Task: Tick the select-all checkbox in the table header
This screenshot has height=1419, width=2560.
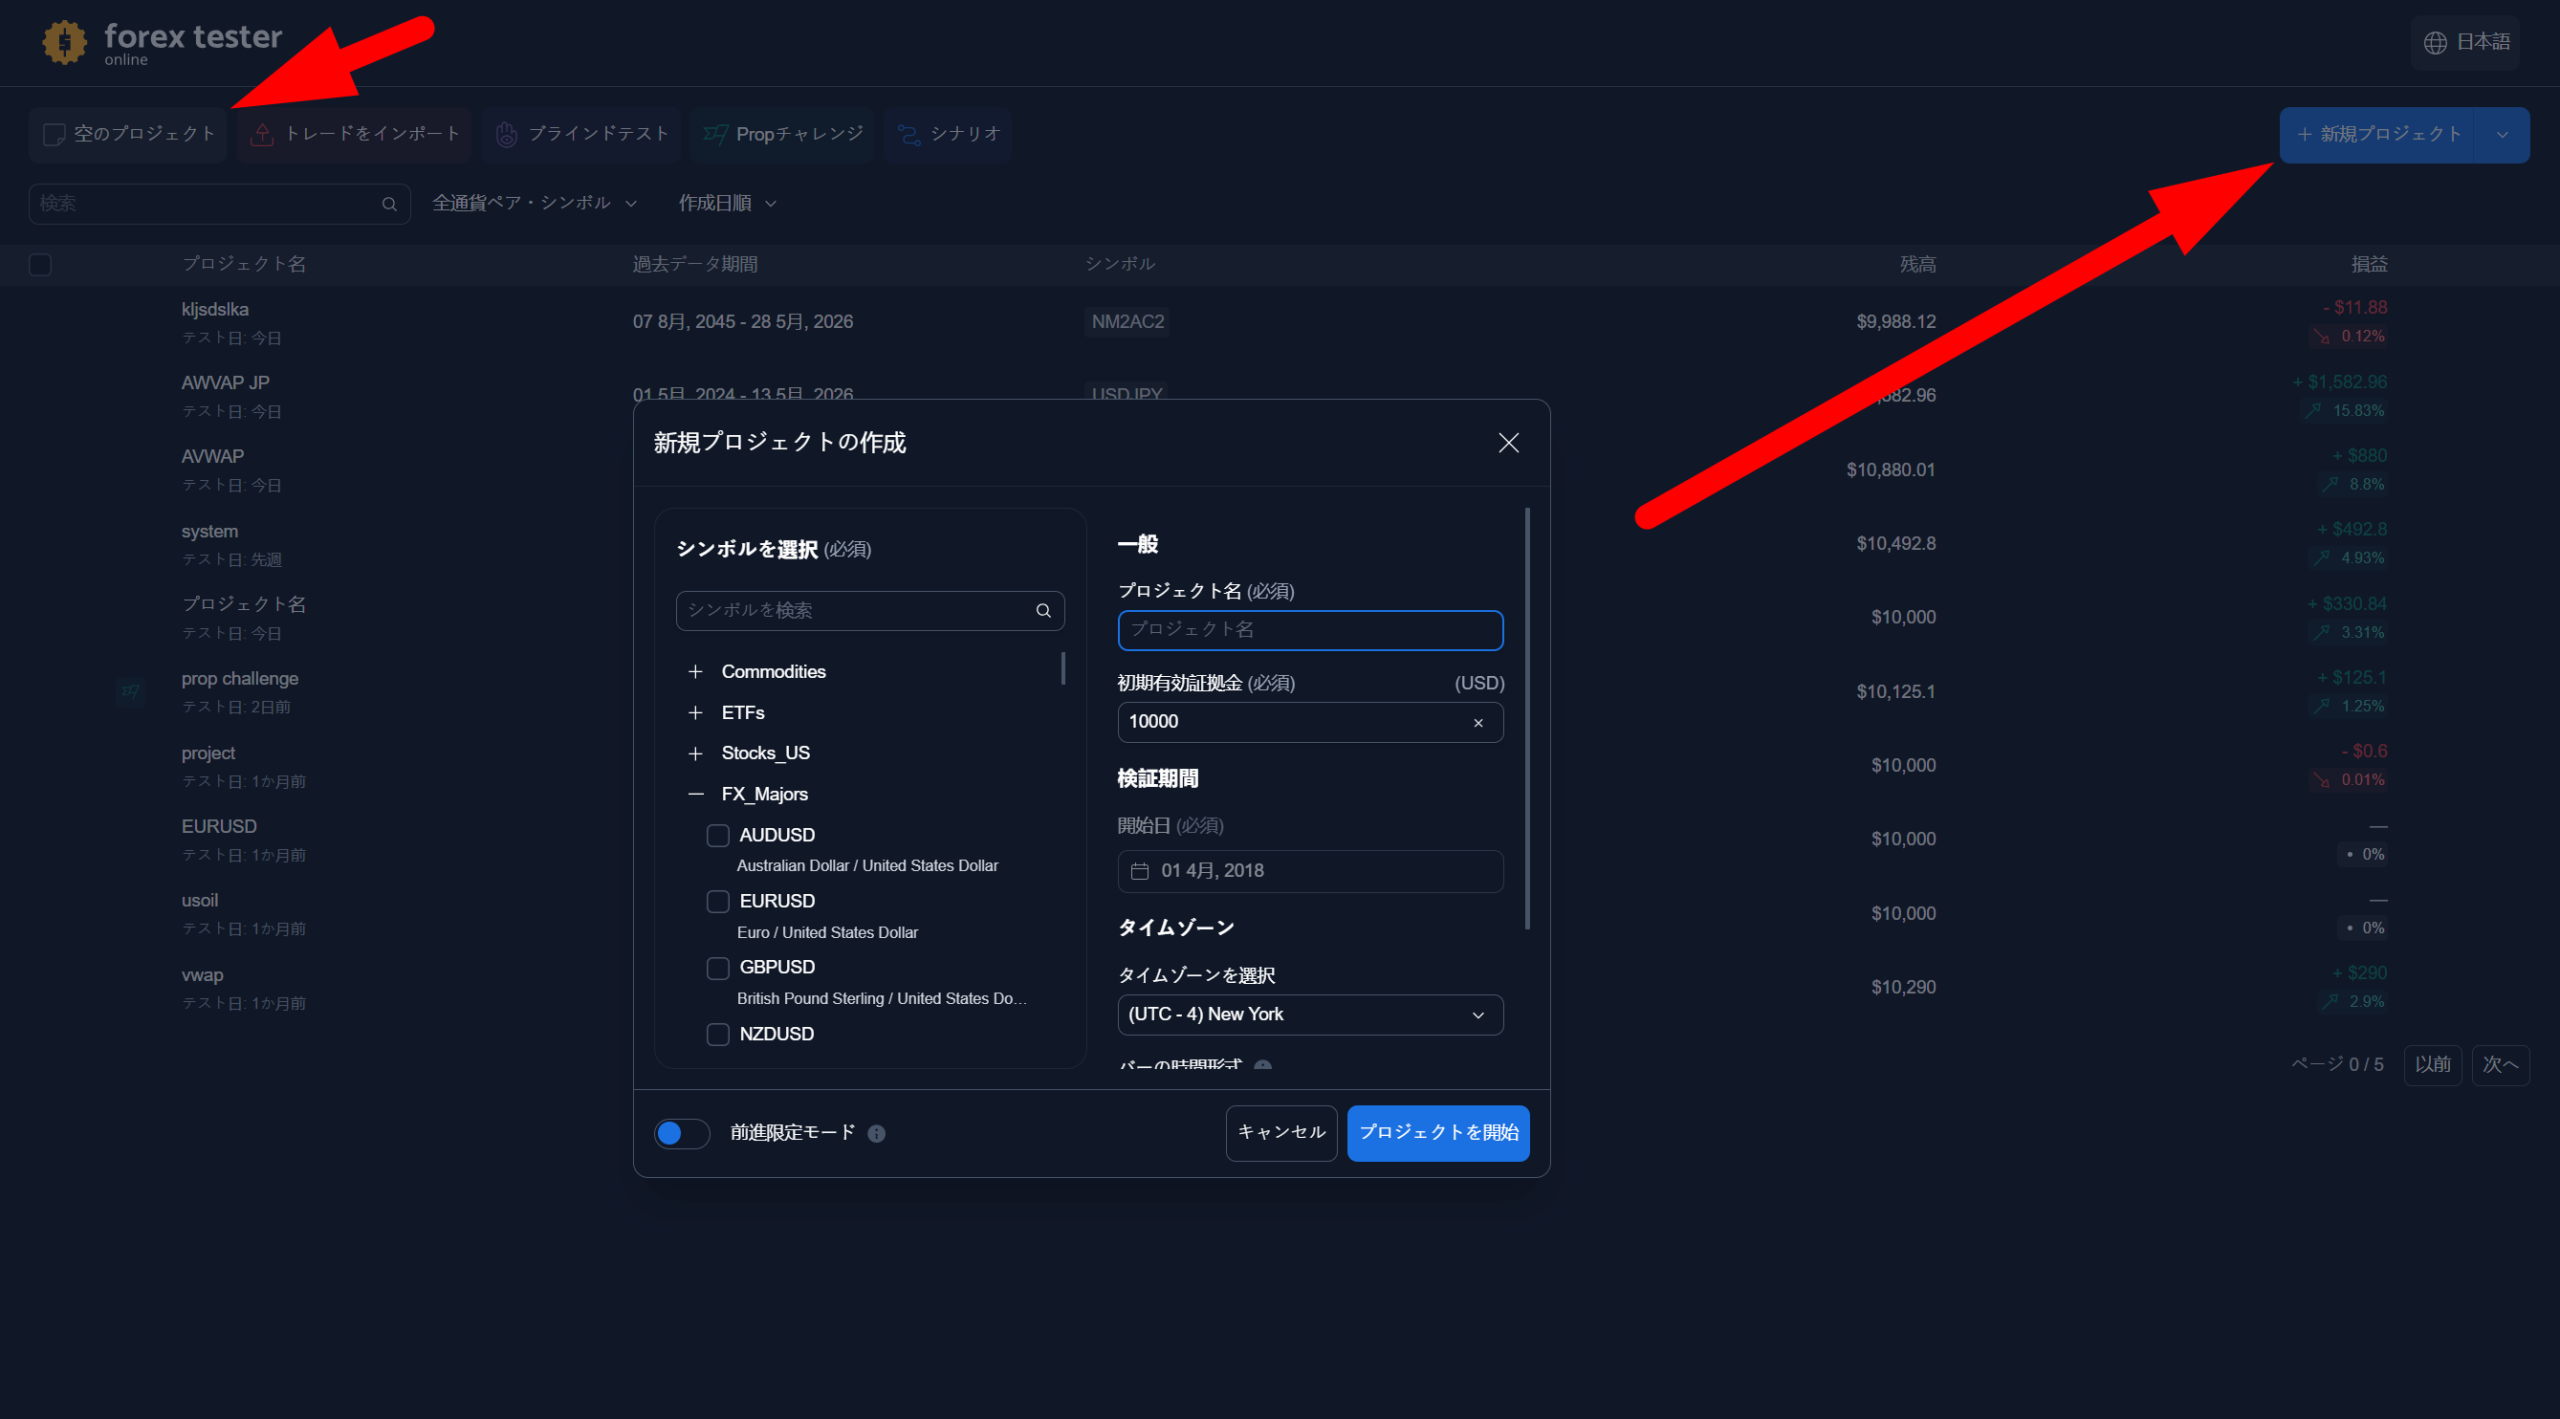Action: (40, 264)
